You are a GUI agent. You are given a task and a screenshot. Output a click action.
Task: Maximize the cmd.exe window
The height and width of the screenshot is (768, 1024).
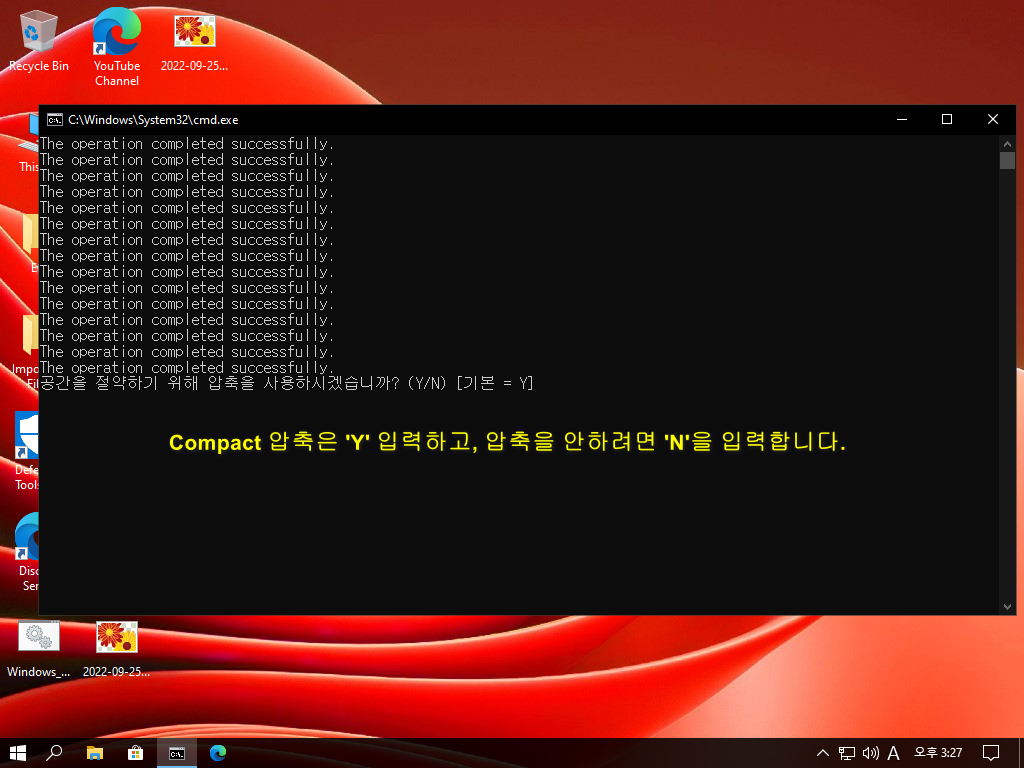coord(947,120)
